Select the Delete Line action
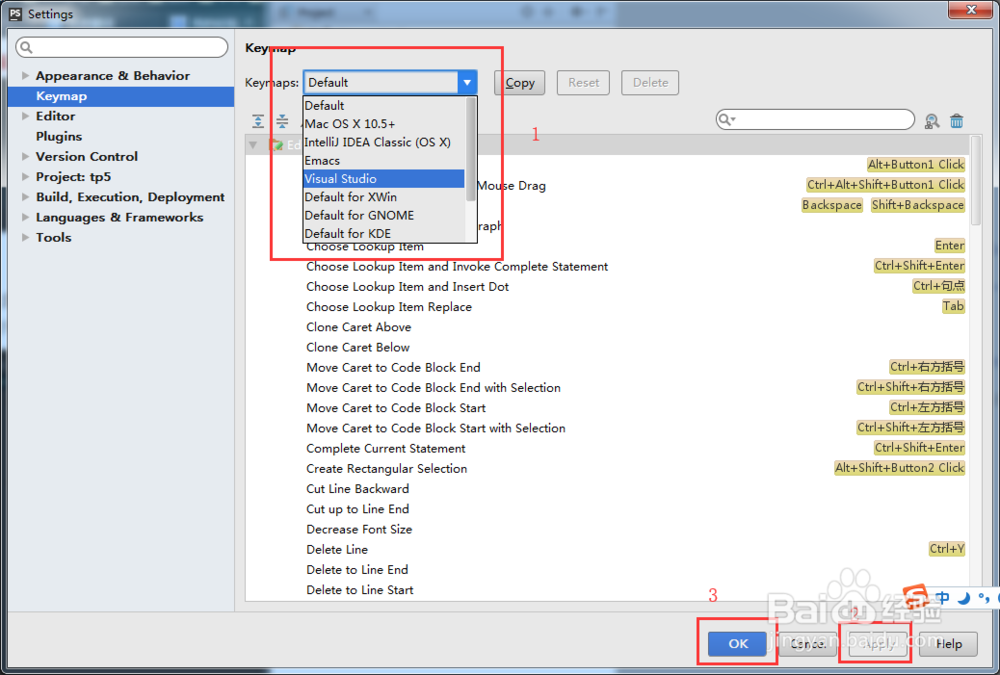 (337, 549)
